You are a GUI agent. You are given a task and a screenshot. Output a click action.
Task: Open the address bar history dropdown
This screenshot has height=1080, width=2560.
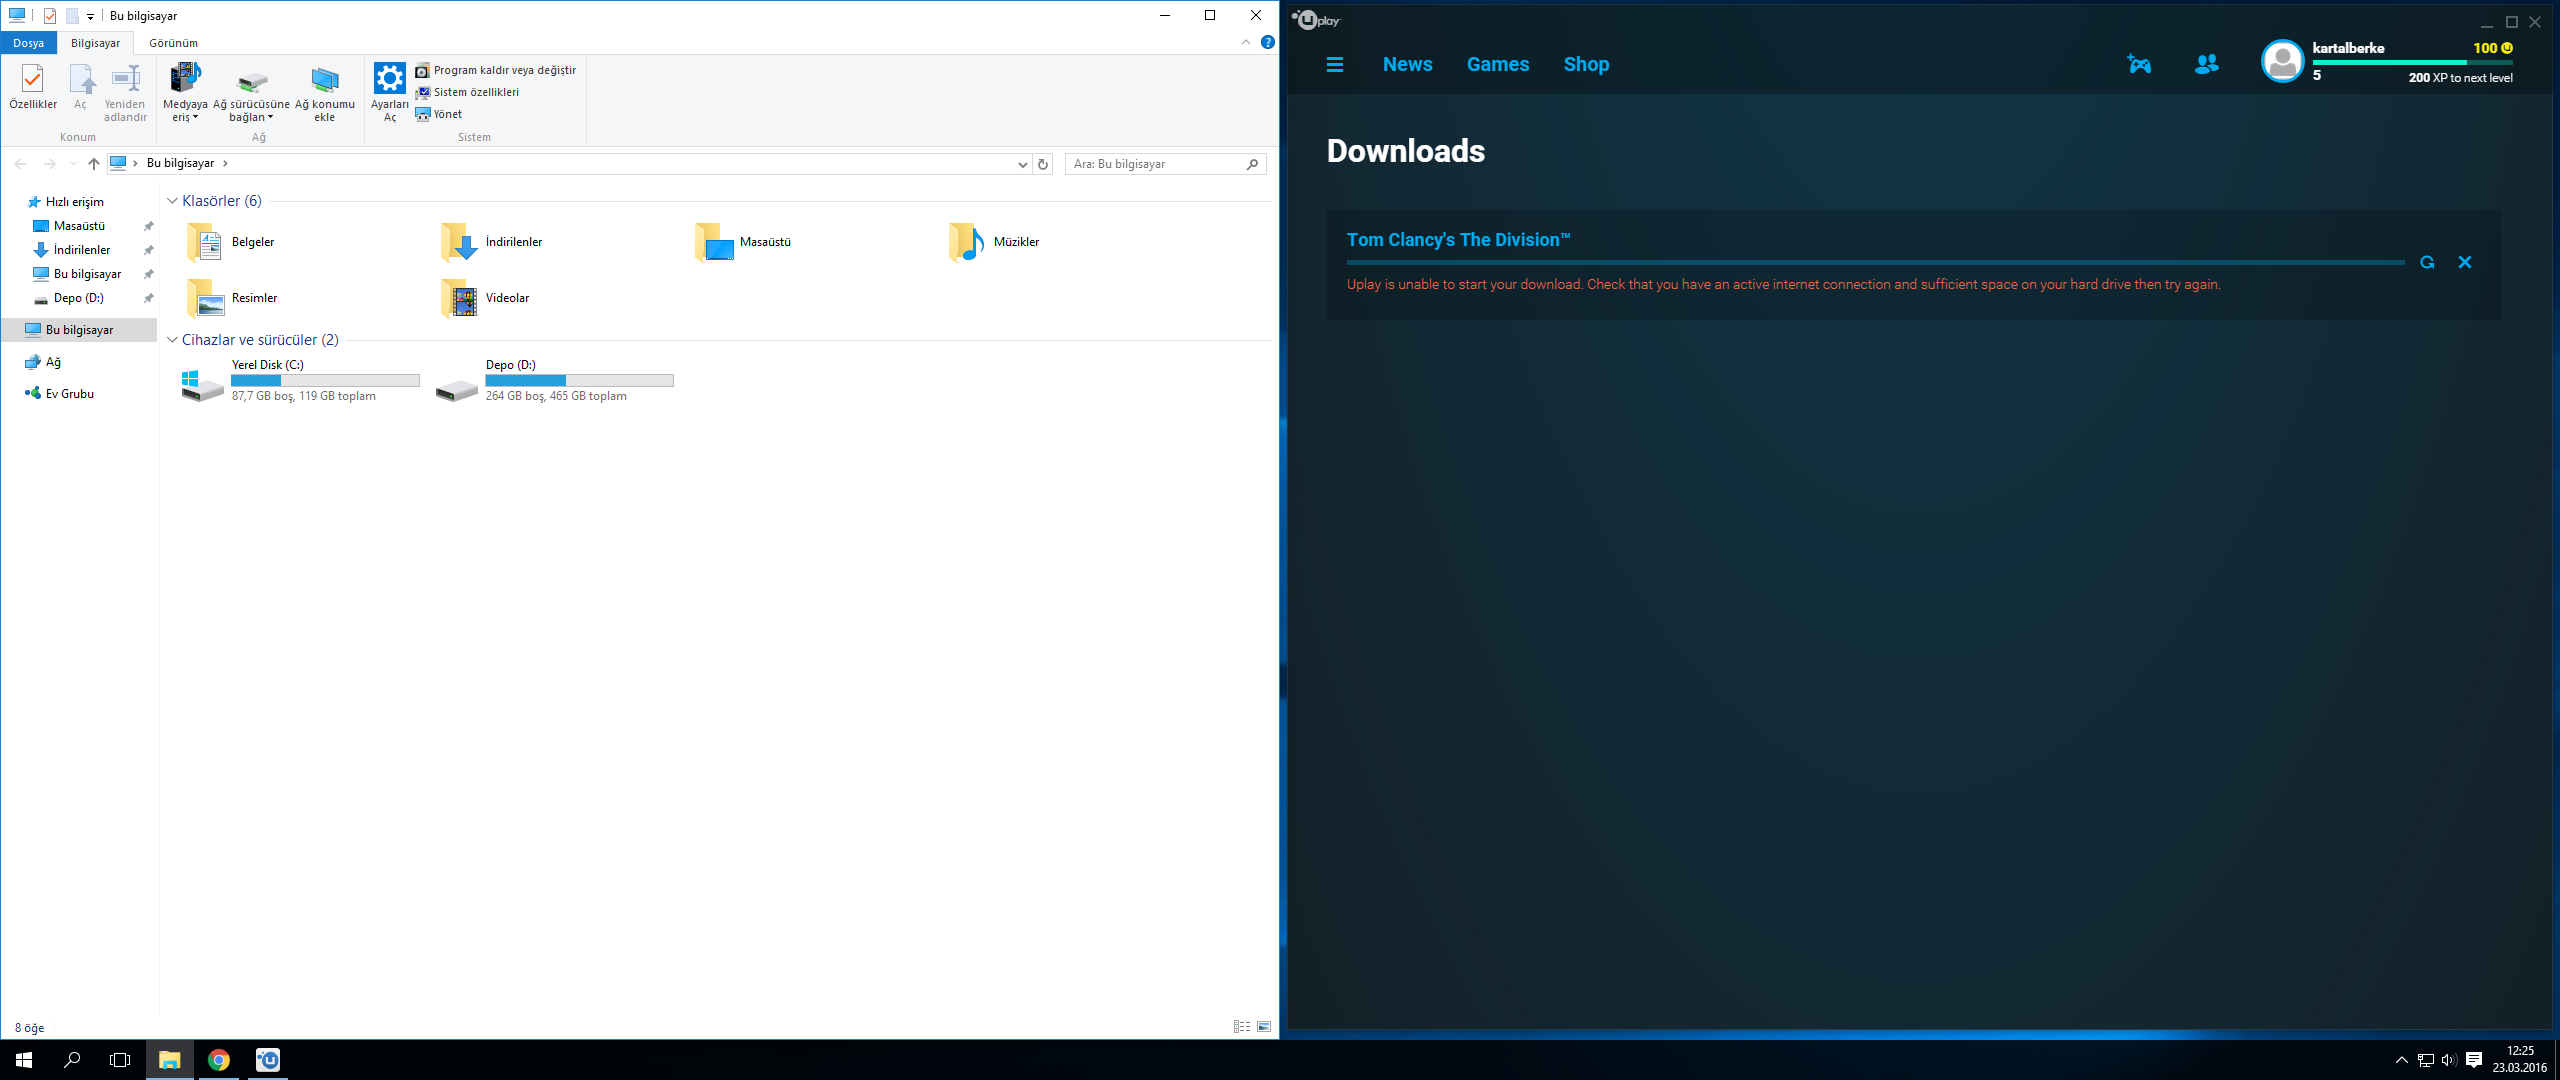[x=1022, y=164]
